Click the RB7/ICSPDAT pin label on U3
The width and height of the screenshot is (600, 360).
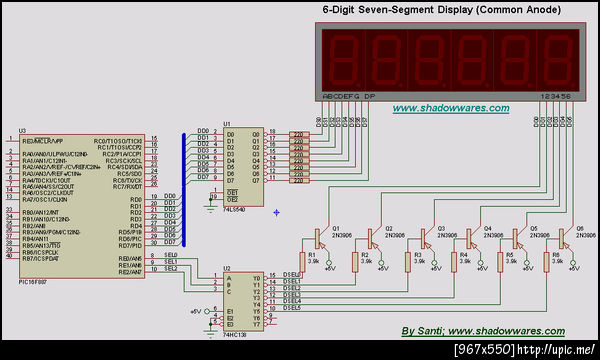41,259
